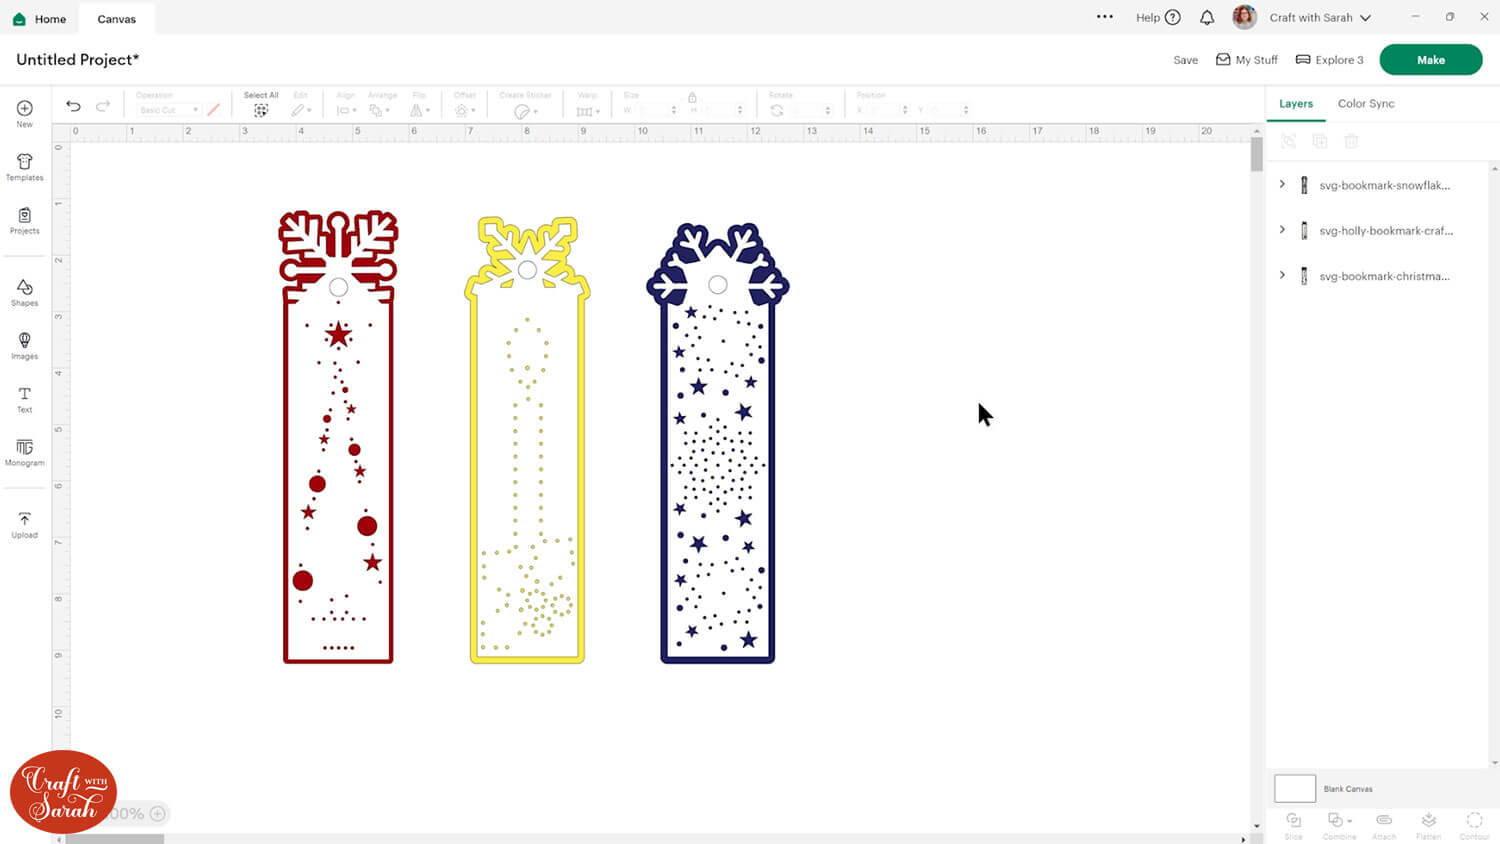
Task: Open the Images library
Action: (24, 345)
